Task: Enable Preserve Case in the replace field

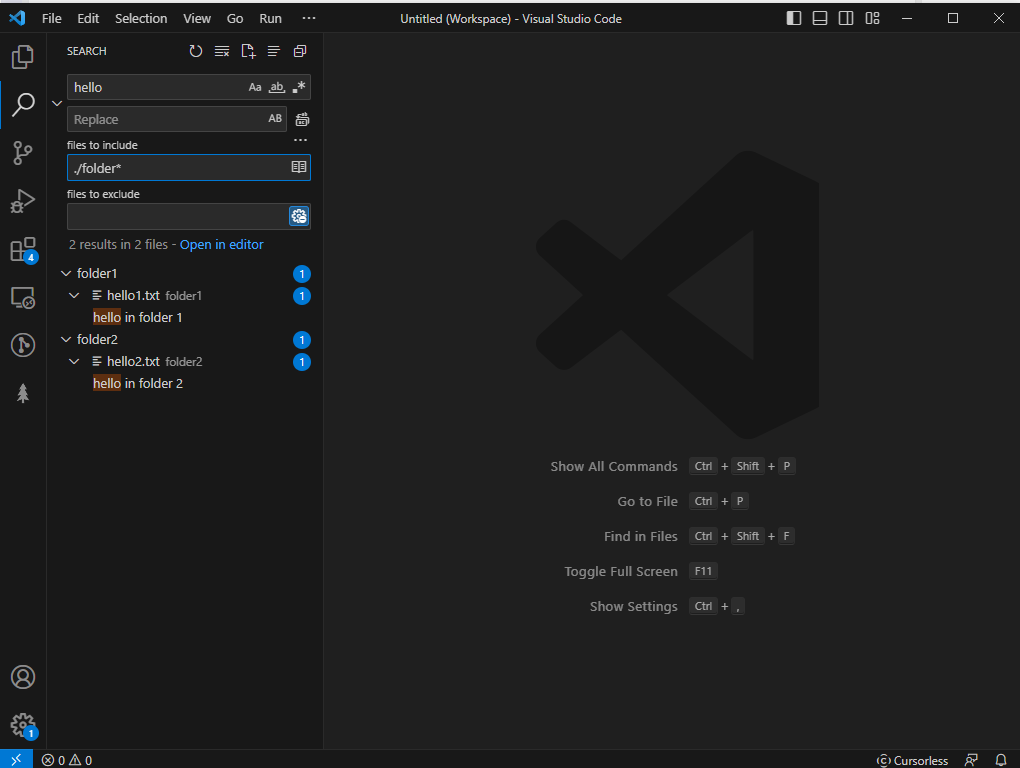Action: coord(275,118)
